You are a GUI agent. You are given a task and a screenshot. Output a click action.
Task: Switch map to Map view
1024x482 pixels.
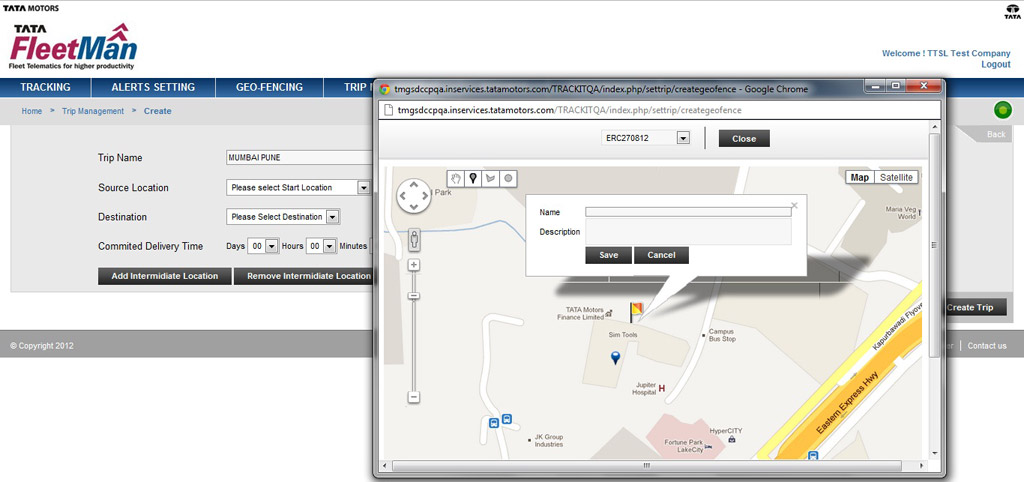[x=859, y=178]
